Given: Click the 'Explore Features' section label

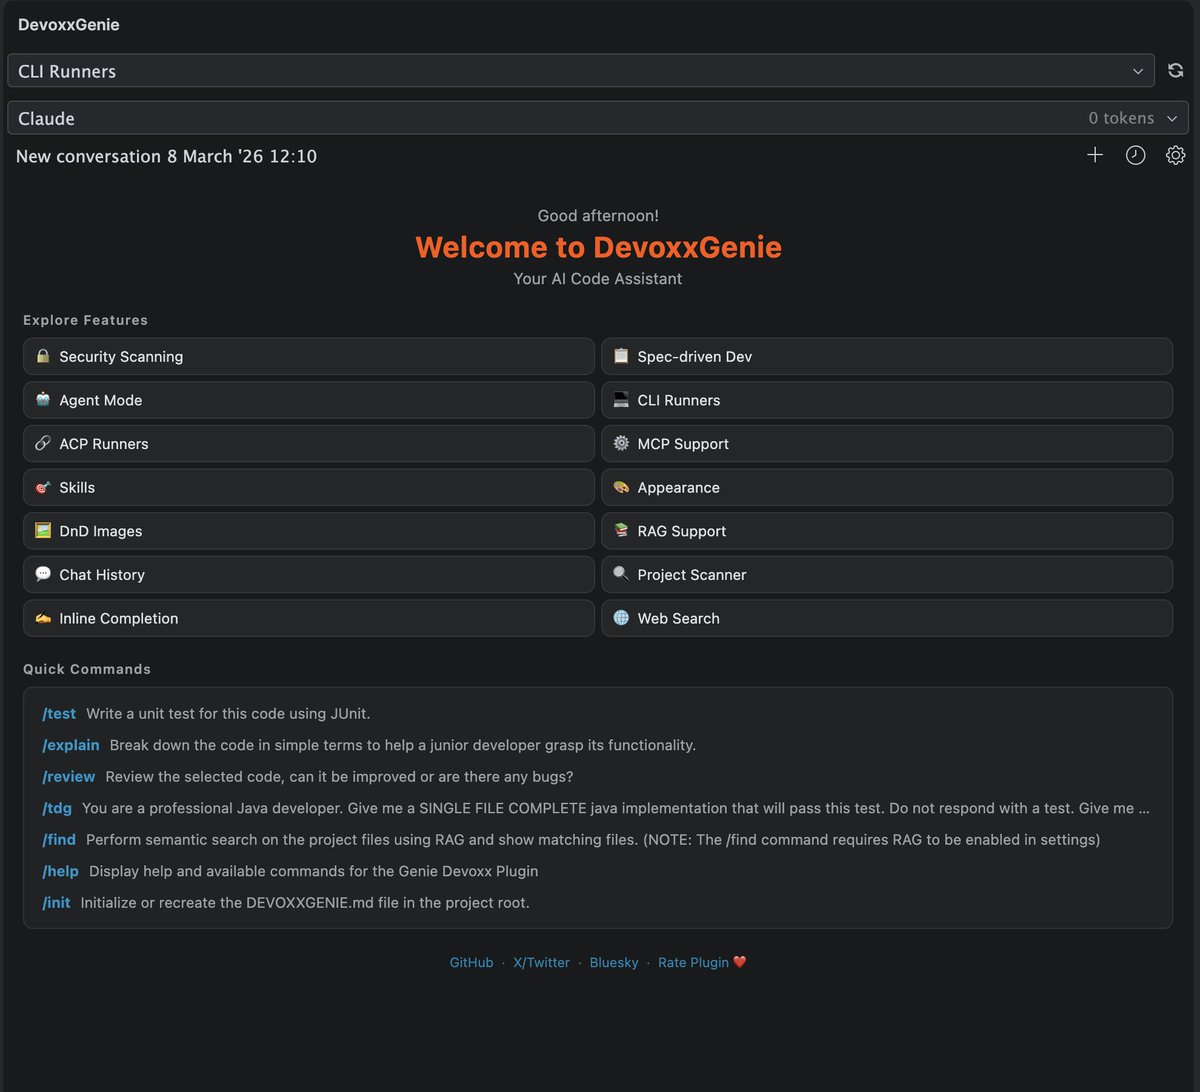Looking at the screenshot, I should coord(85,320).
